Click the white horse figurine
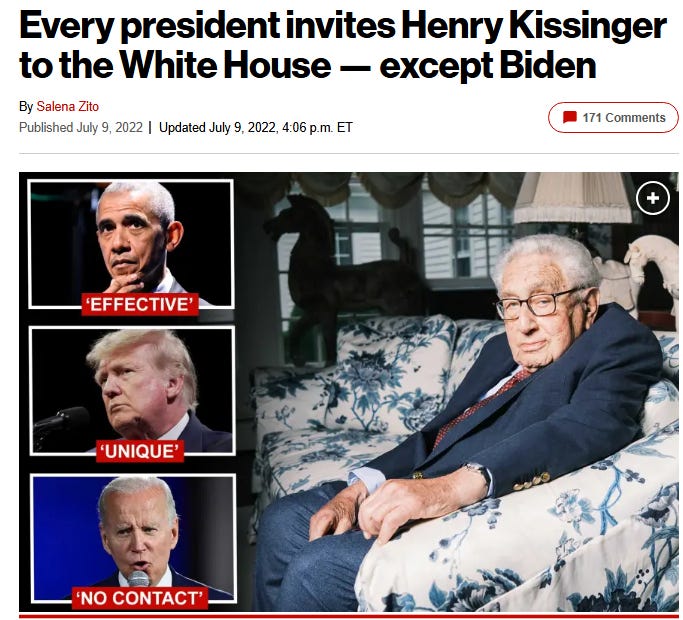The height and width of the screenshot is (620, 683). (x=651, y=270)
